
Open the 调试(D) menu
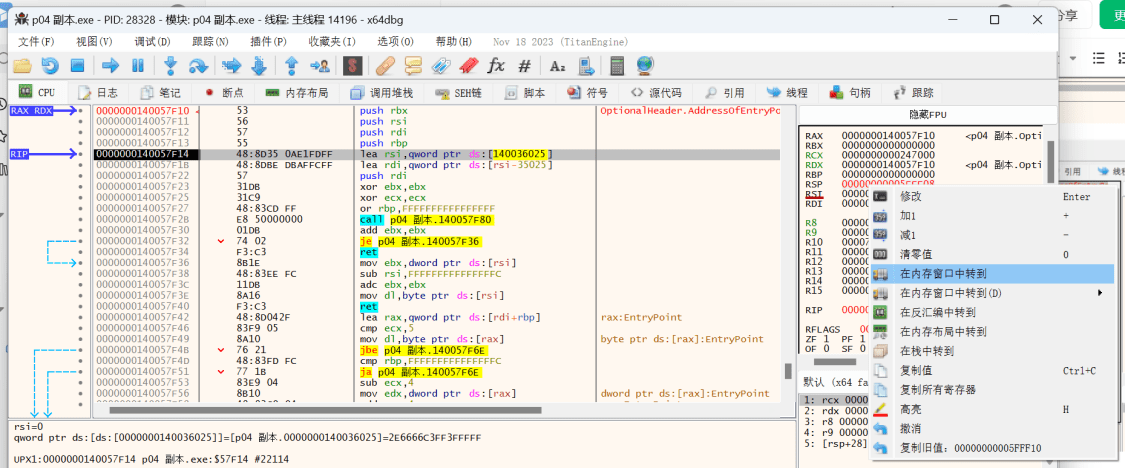(152, 42)
